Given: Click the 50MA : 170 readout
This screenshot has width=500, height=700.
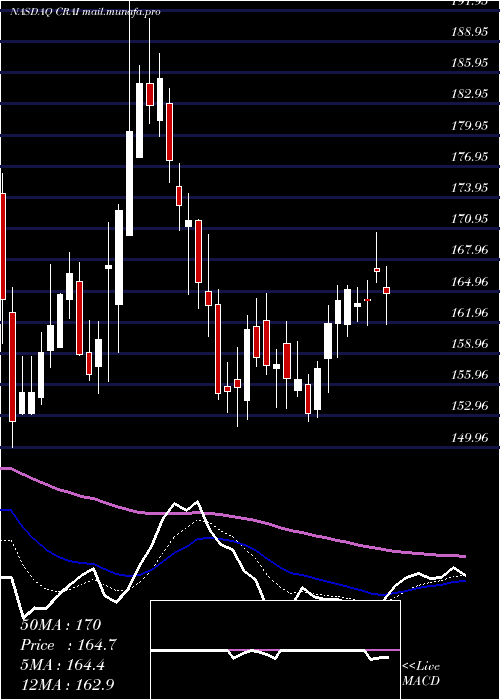Looking at the screenshot, I should 61,625.
